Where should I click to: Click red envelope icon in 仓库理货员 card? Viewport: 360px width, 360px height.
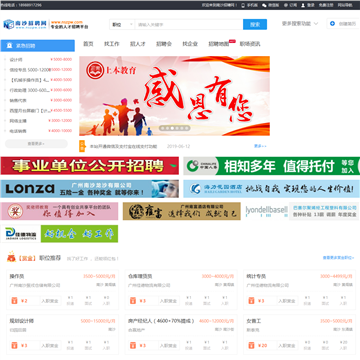tap(133, 301)
